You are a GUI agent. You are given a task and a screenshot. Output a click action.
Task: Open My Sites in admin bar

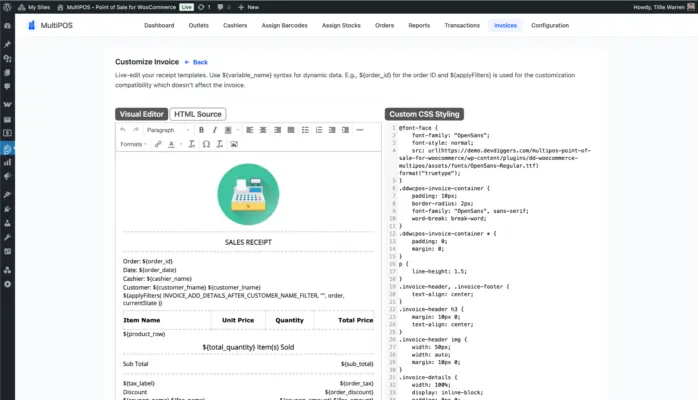coord(34,7)
